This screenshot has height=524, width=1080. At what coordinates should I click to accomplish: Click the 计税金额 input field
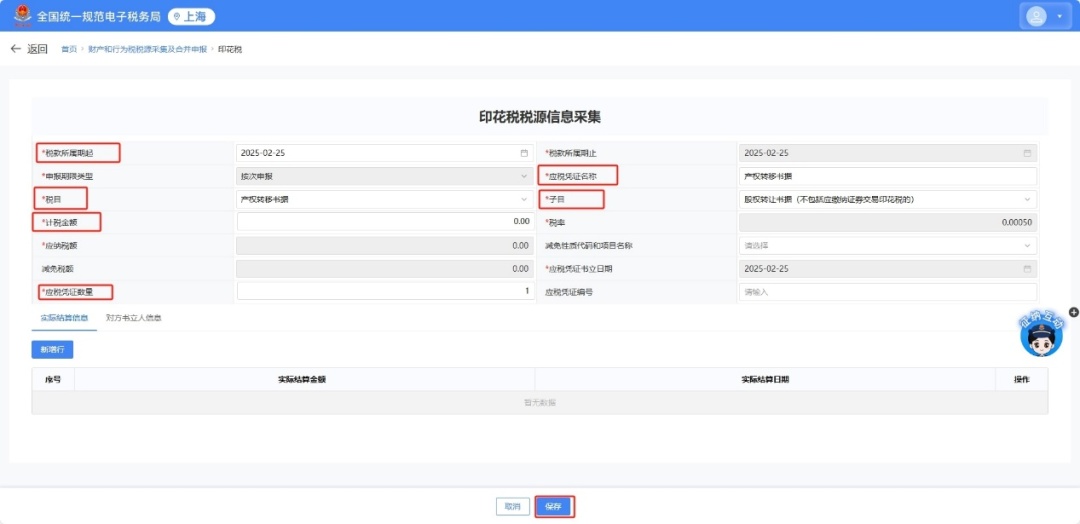(384, 222)
